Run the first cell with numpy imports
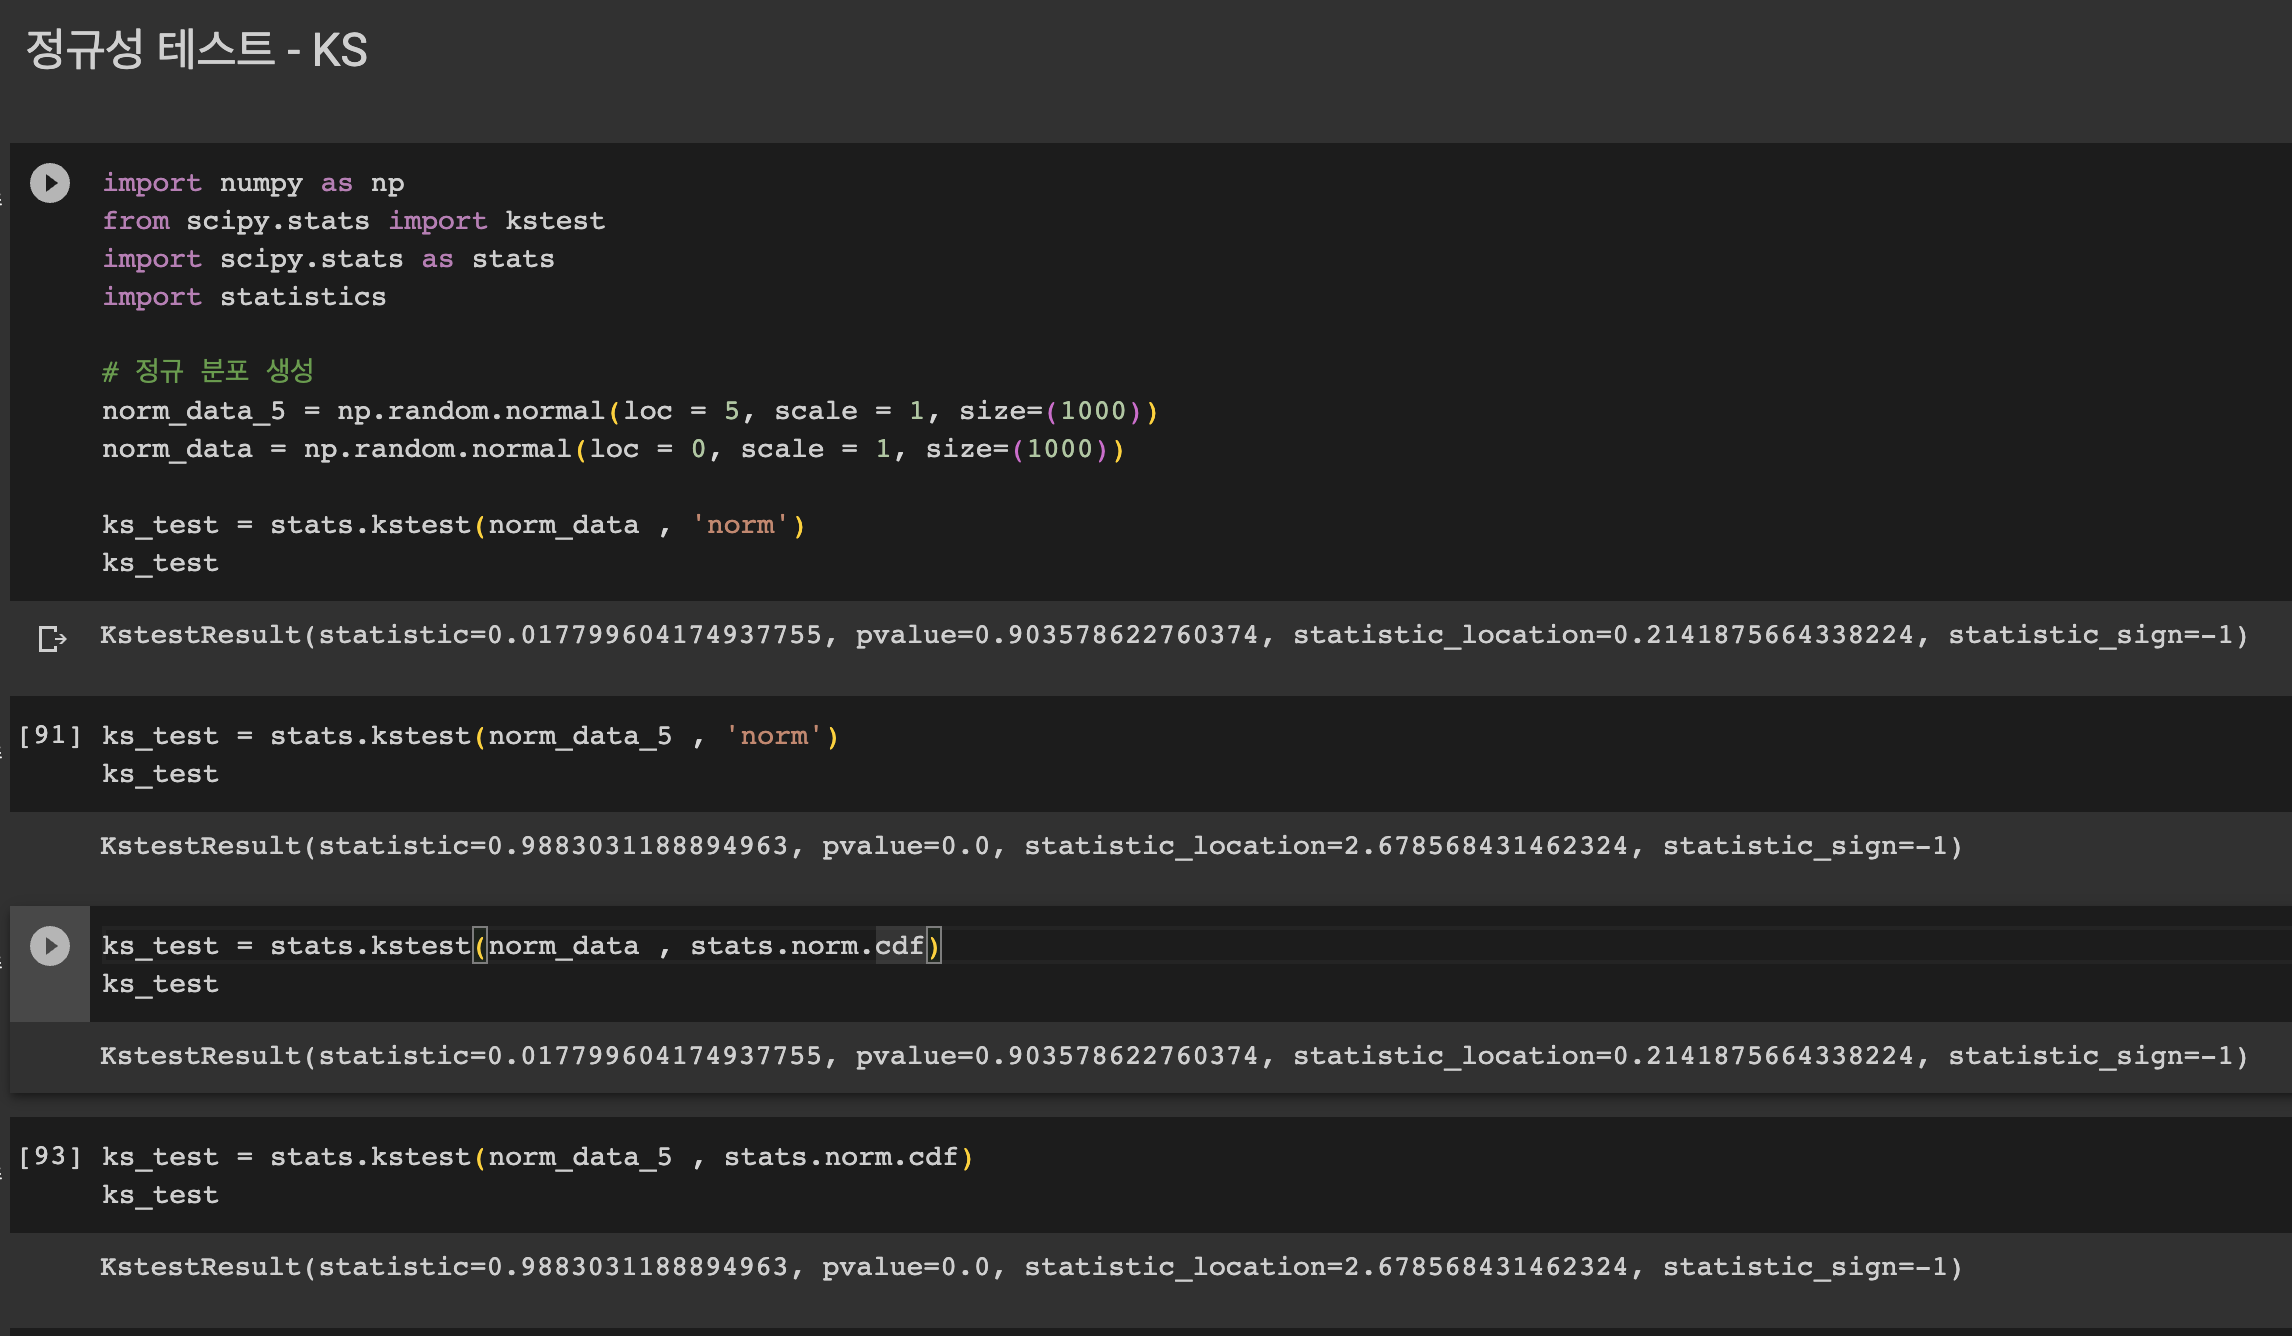 pos(50,183)
